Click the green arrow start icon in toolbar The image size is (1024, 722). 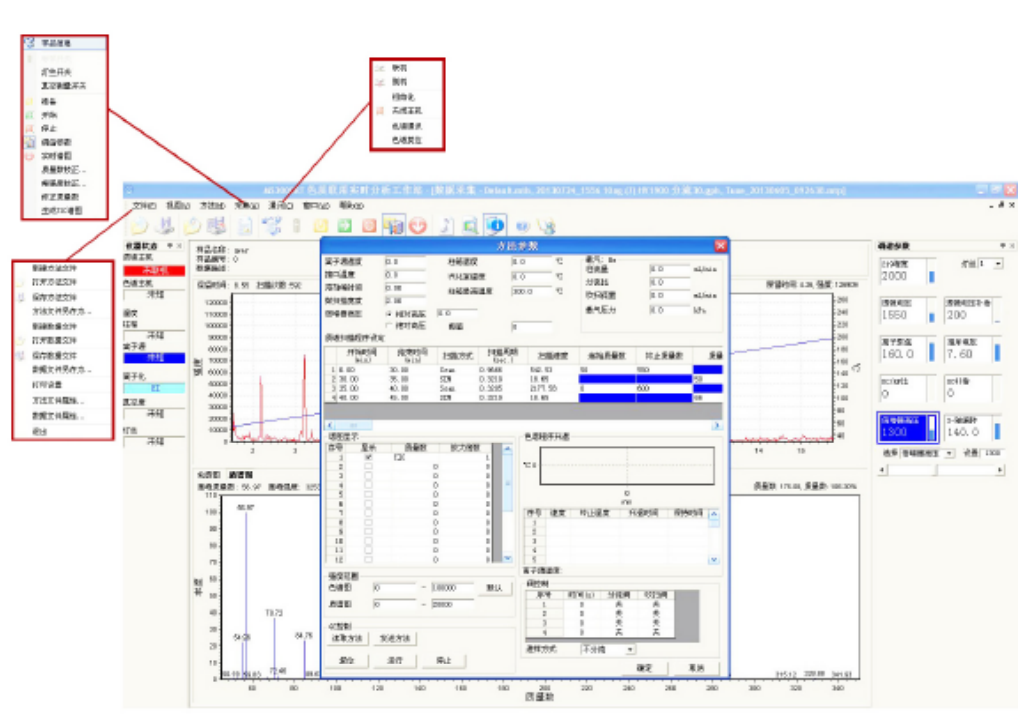coord(344,225)
